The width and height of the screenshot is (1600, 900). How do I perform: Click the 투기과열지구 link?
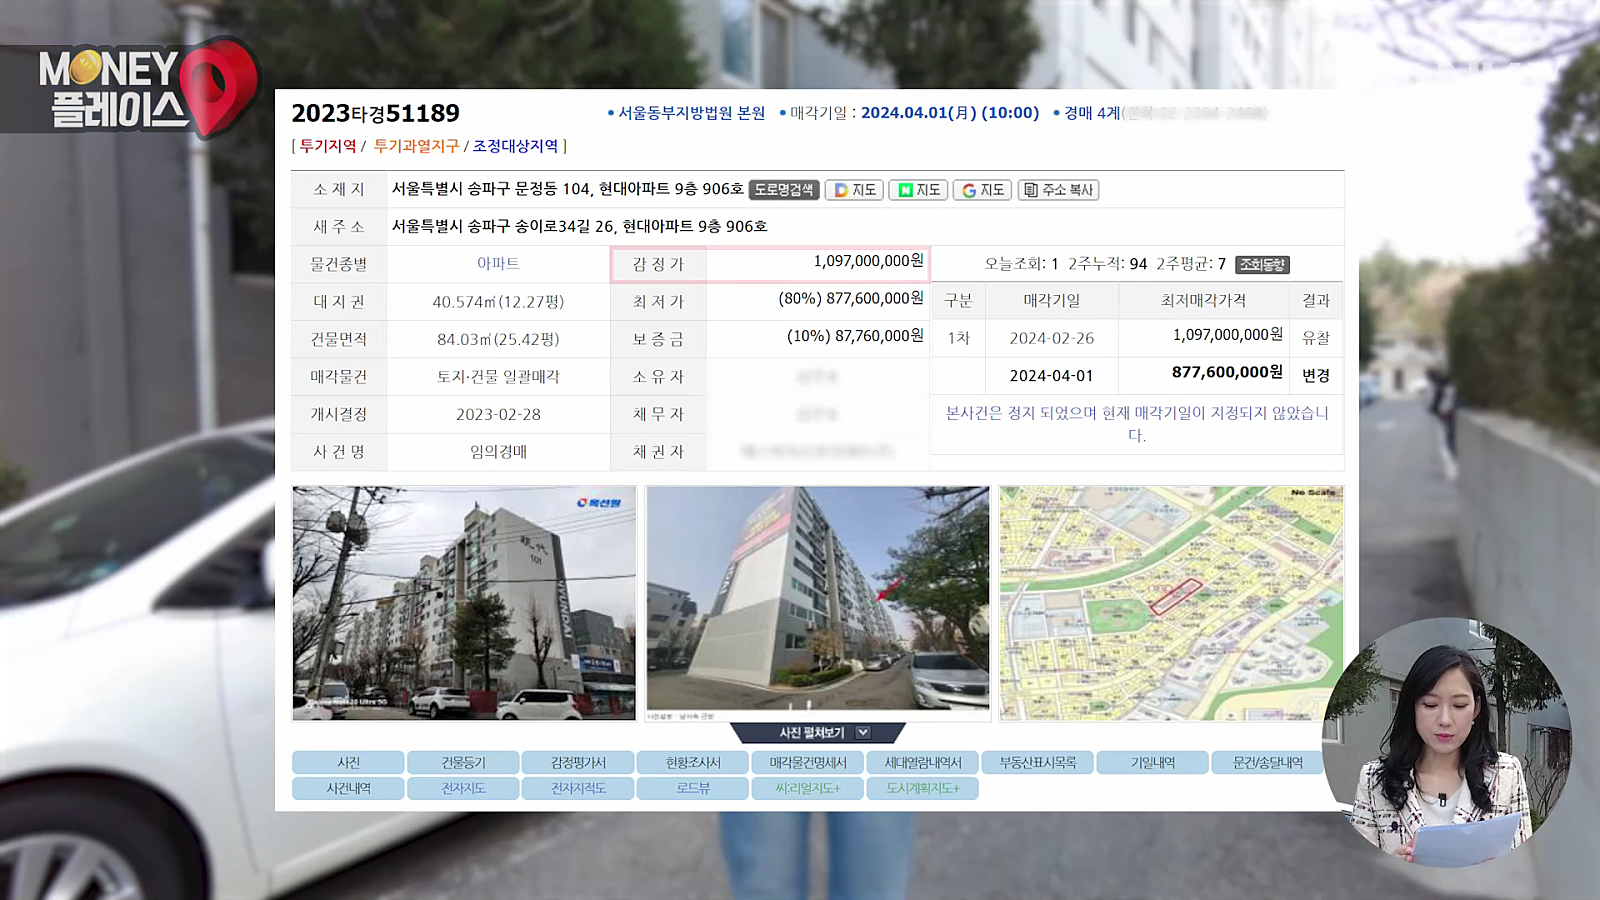click(416, 146)
